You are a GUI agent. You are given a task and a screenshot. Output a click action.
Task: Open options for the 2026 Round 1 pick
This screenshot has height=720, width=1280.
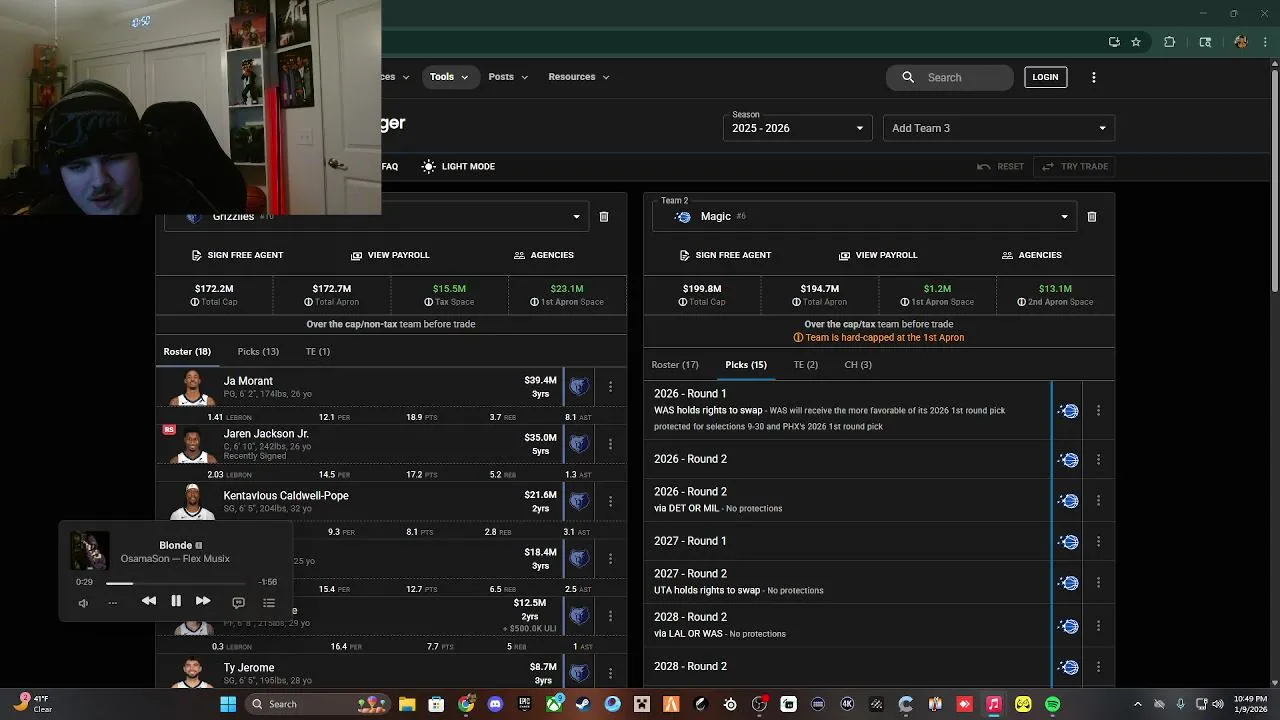[1098, 411]
